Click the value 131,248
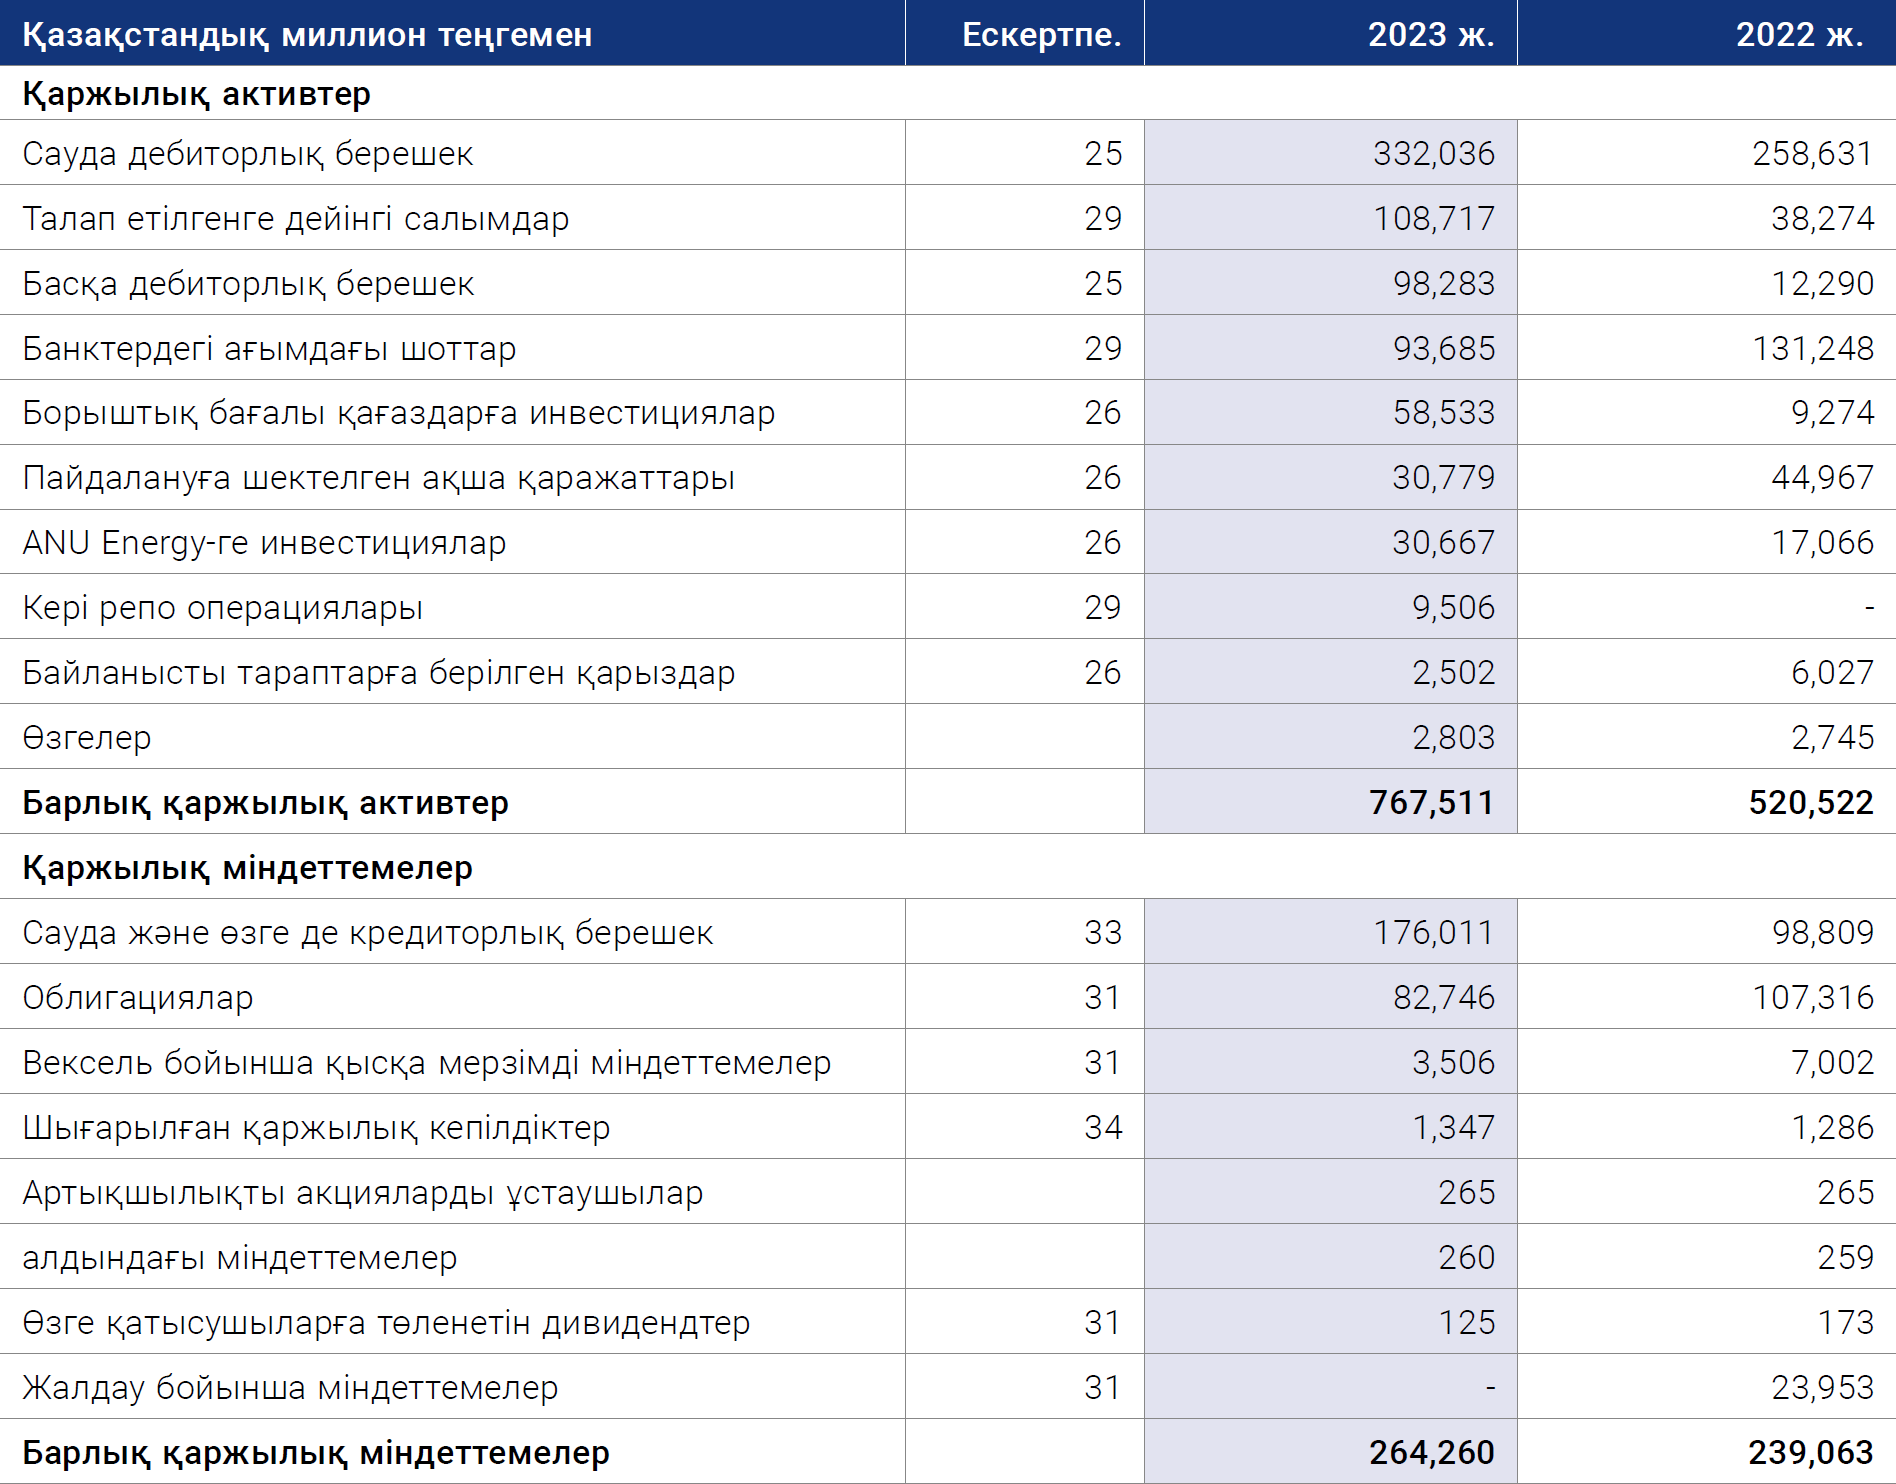This screenshot has width=1896, height=1484. click(1812, 349)
